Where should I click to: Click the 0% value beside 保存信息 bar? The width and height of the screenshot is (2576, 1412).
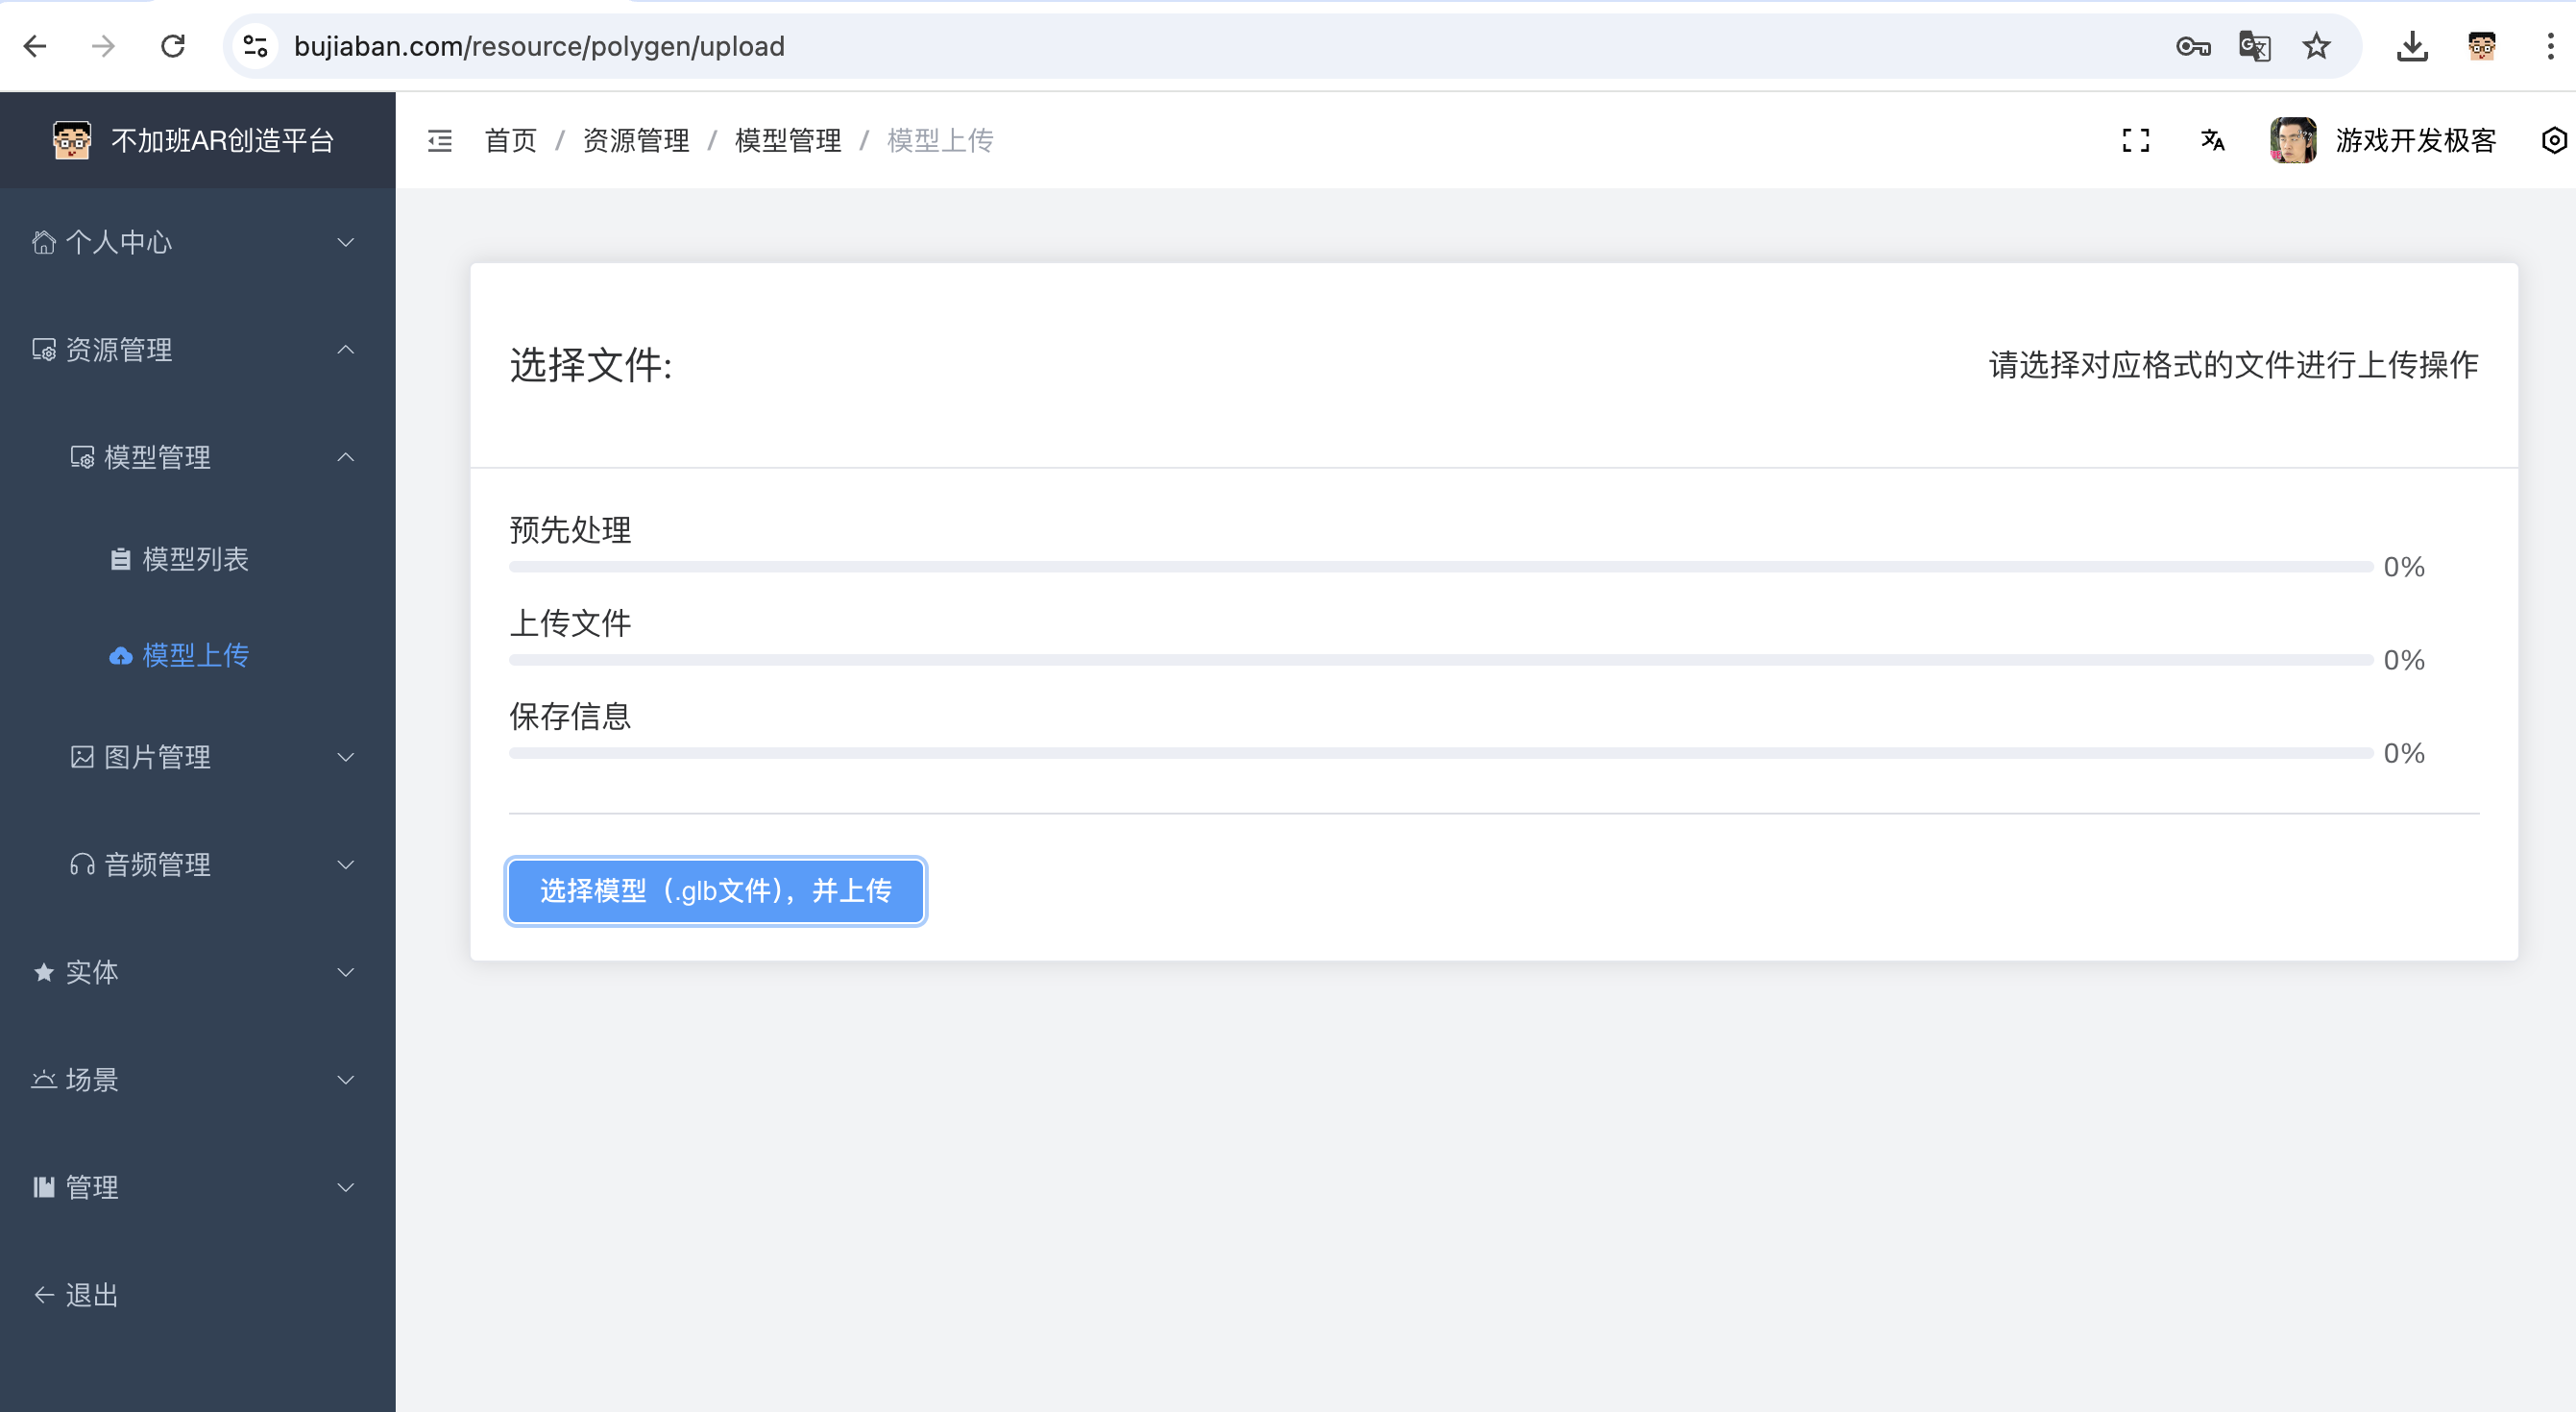2404,753
